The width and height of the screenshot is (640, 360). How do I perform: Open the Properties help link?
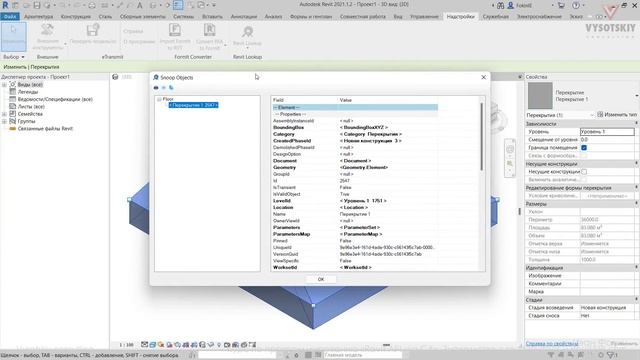point(552,344)
